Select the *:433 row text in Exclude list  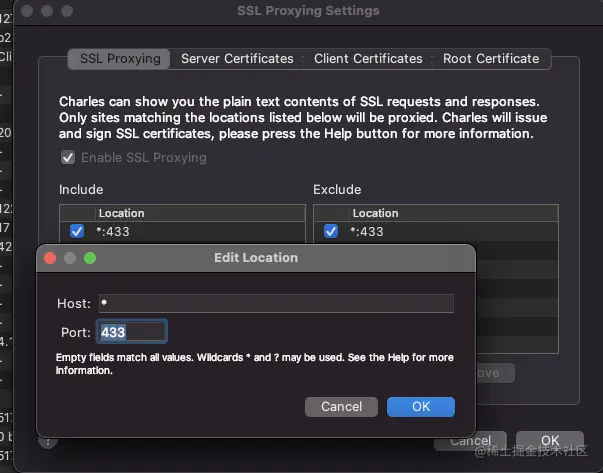coord(367,232)
